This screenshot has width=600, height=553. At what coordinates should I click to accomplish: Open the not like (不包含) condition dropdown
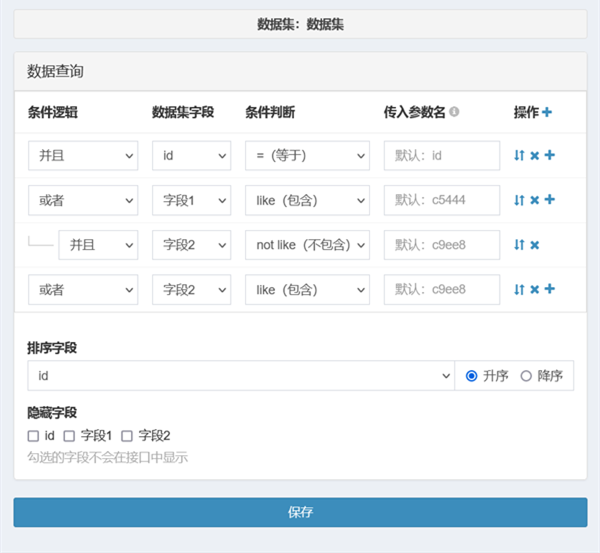coord(307,245)
